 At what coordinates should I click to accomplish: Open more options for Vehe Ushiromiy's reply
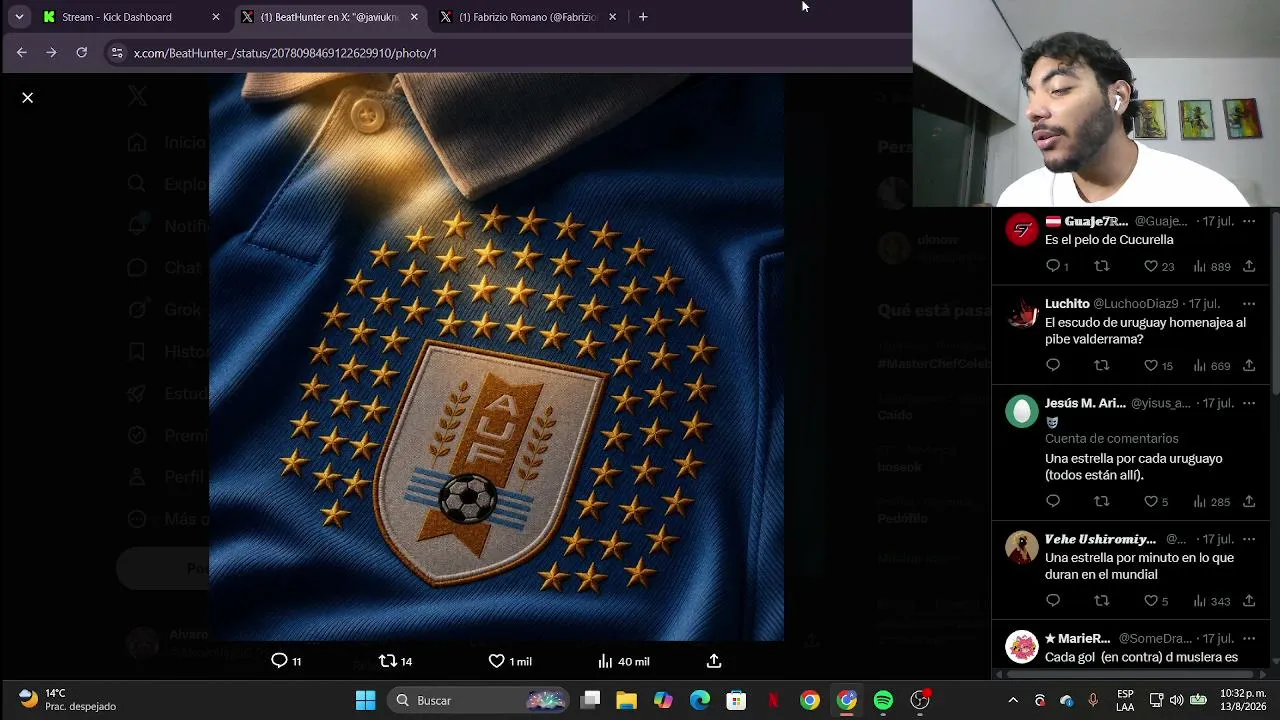pyautogui.click(x=1249, y=539)
